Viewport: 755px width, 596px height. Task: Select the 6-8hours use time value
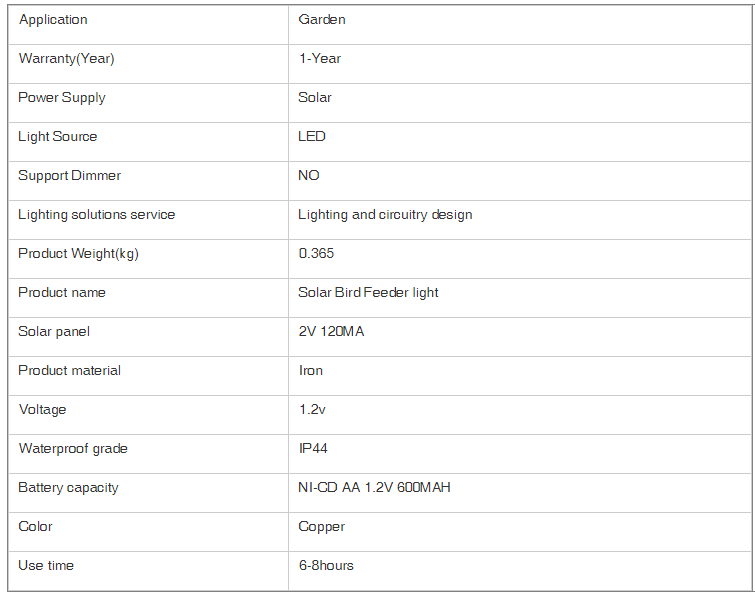click(x=326, y=566)
